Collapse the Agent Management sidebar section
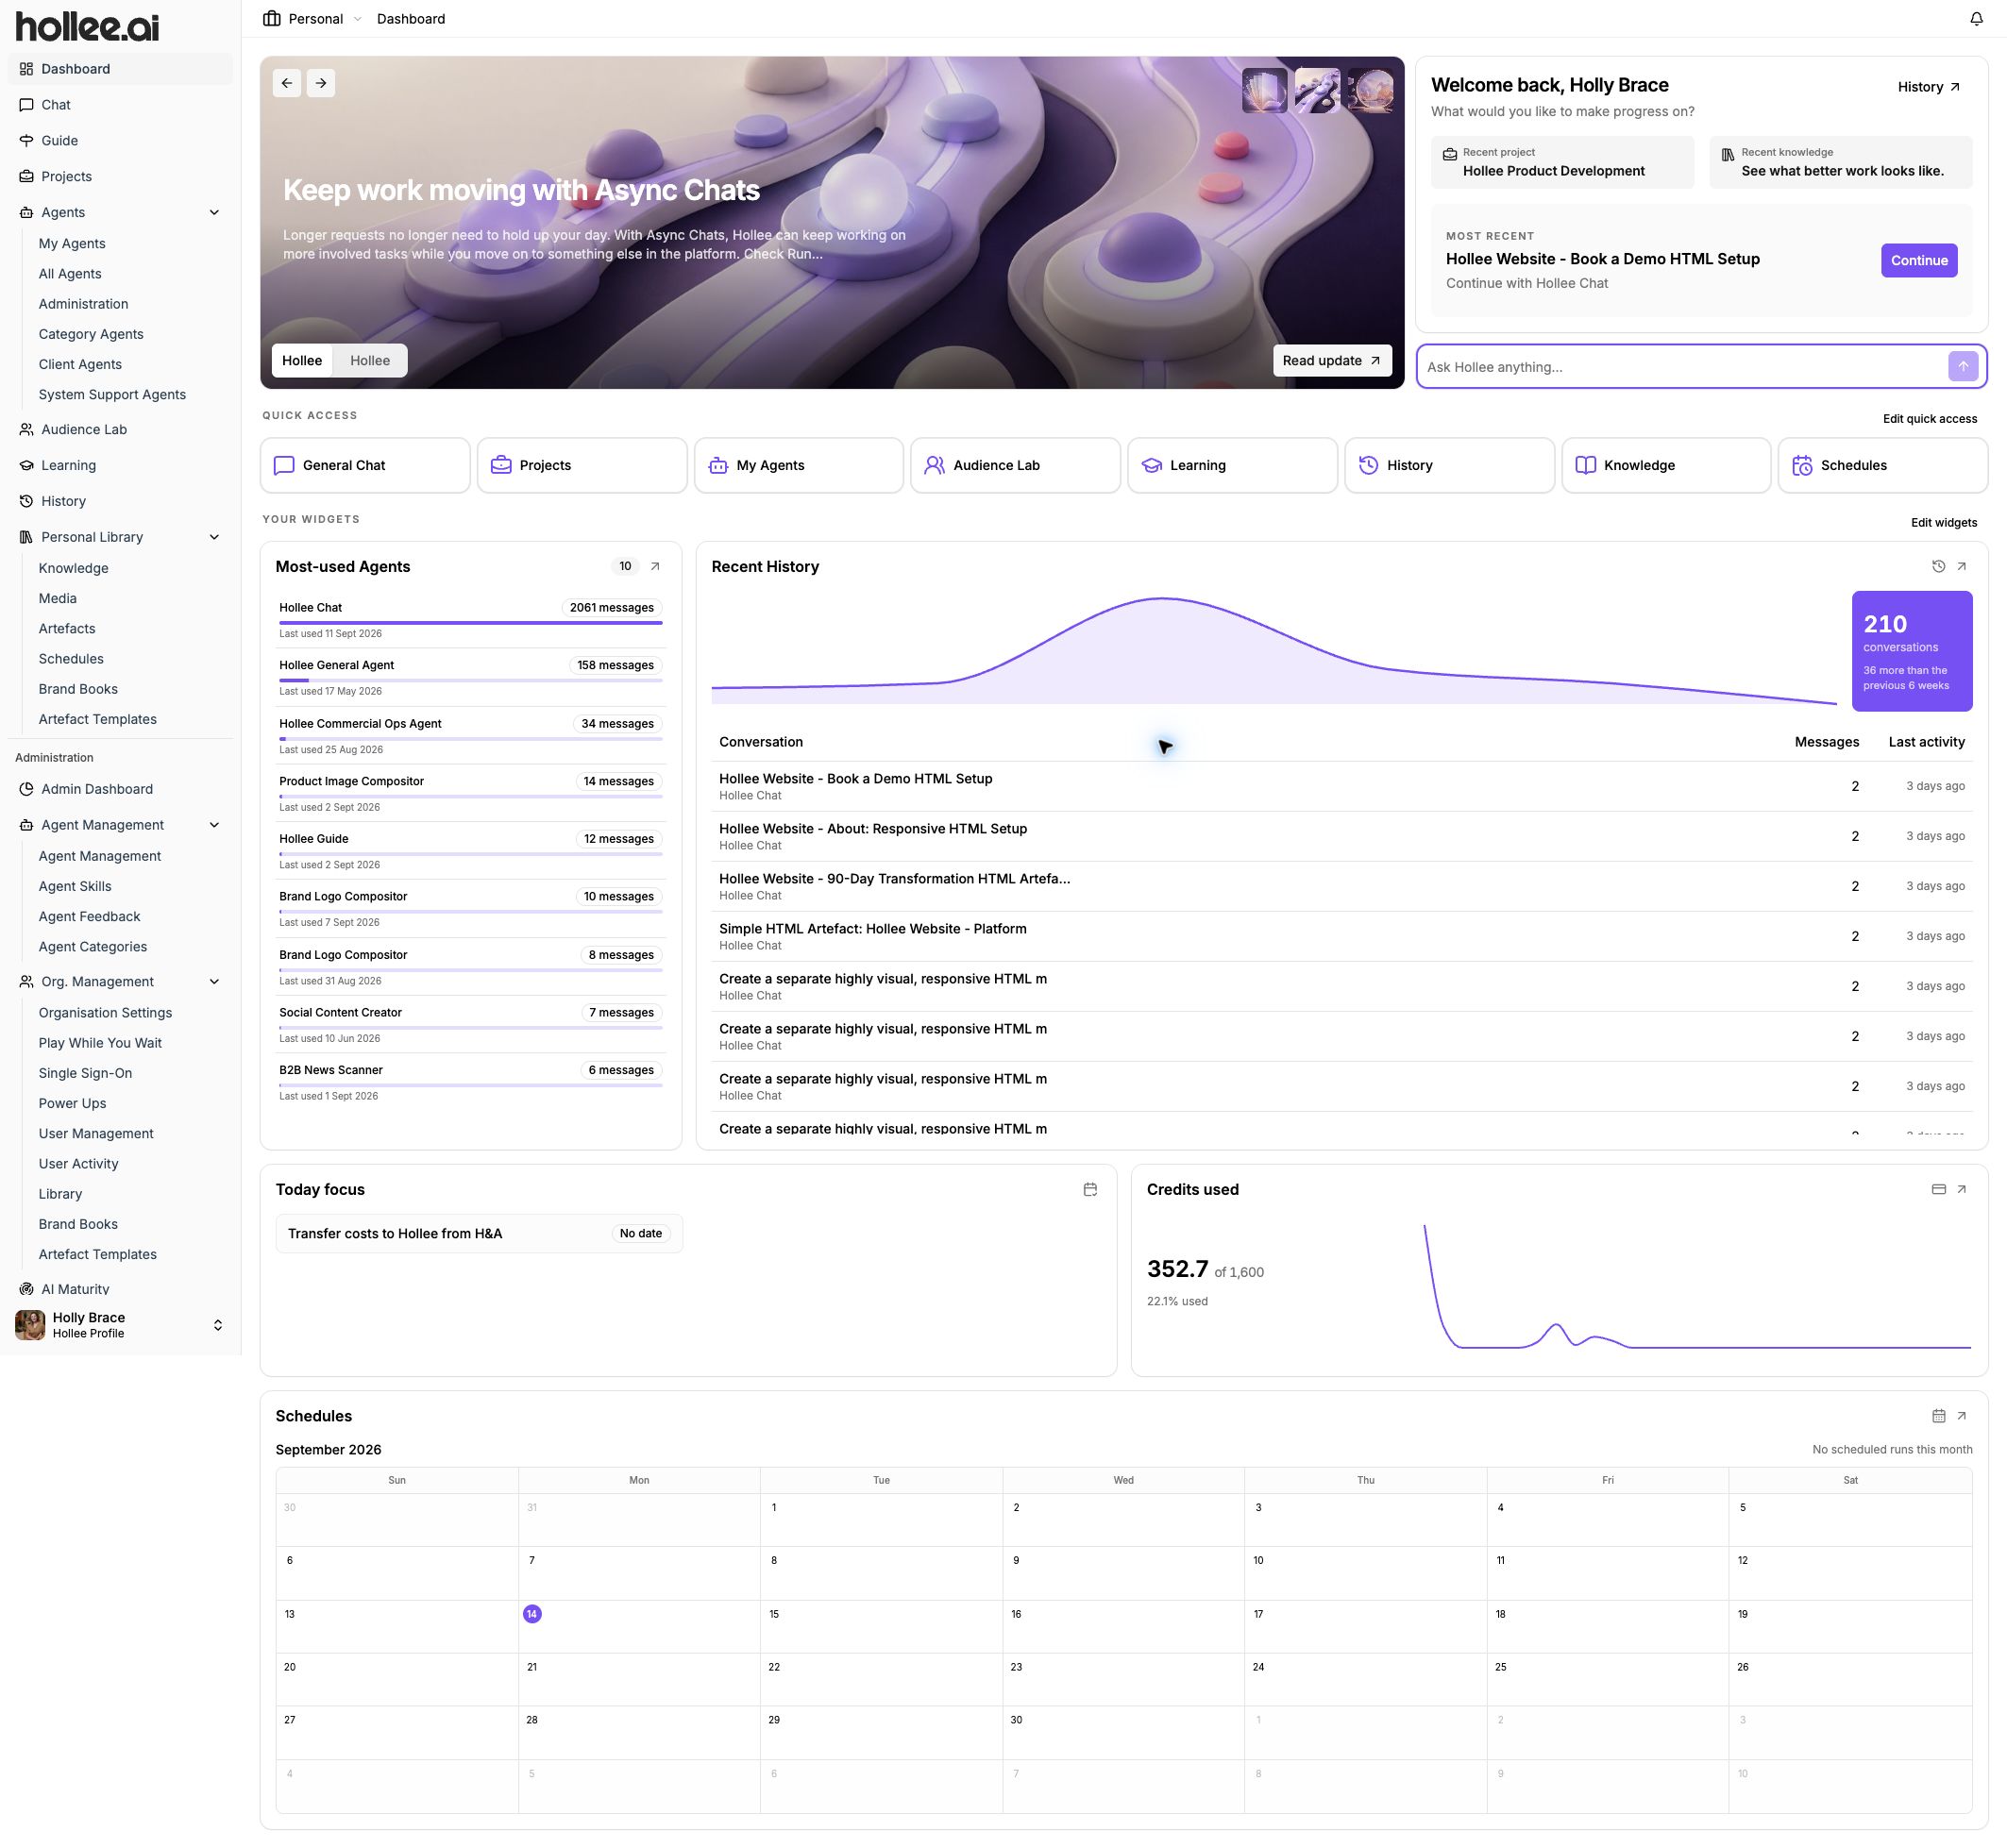The width and height of the screenshot is (2007, 1848). (x=214, y=825)
